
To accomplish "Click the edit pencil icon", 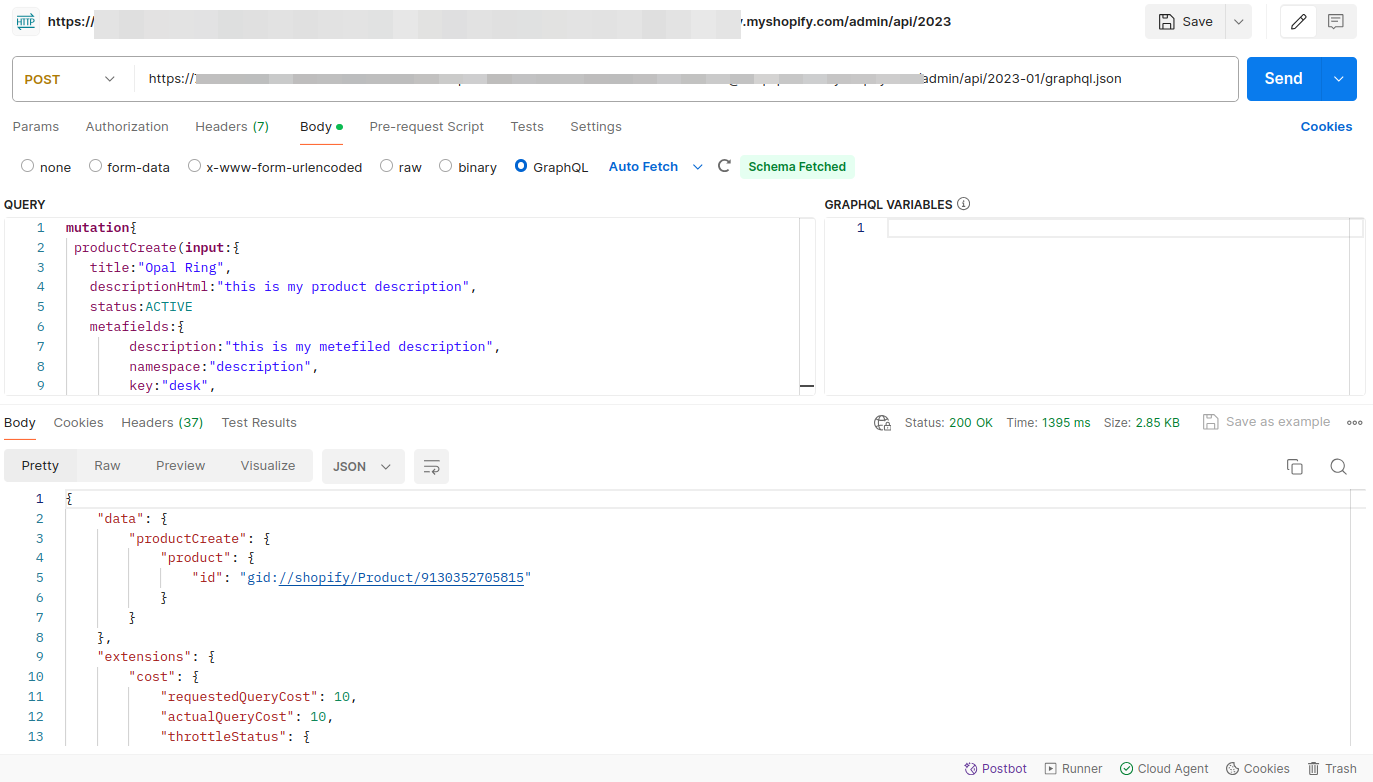I will [x=1298, y=22].
